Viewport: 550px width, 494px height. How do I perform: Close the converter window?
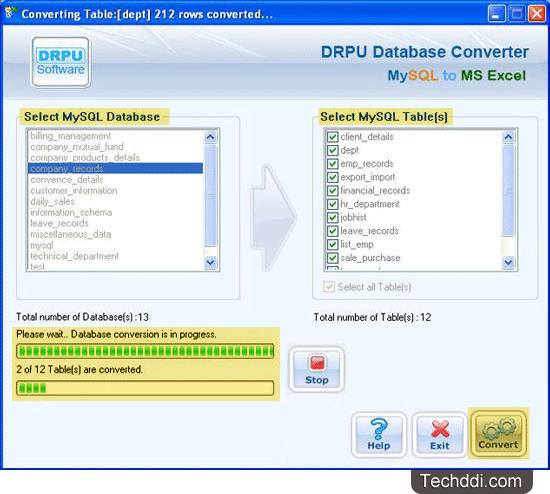pyautogui.click(x=537, y=14)
